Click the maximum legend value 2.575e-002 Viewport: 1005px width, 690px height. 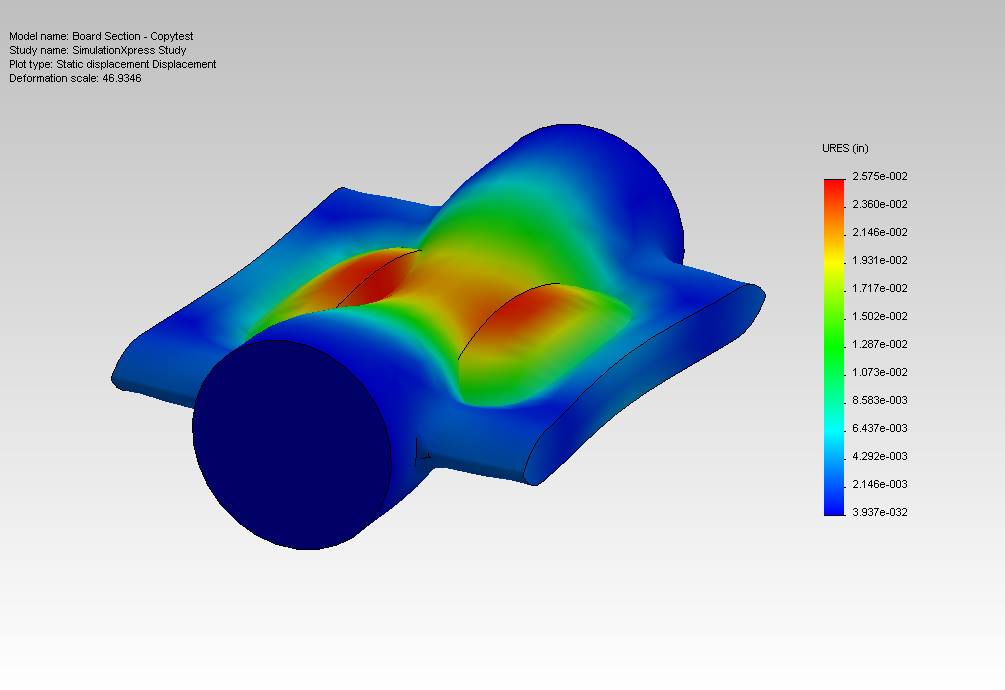point(879,177)
